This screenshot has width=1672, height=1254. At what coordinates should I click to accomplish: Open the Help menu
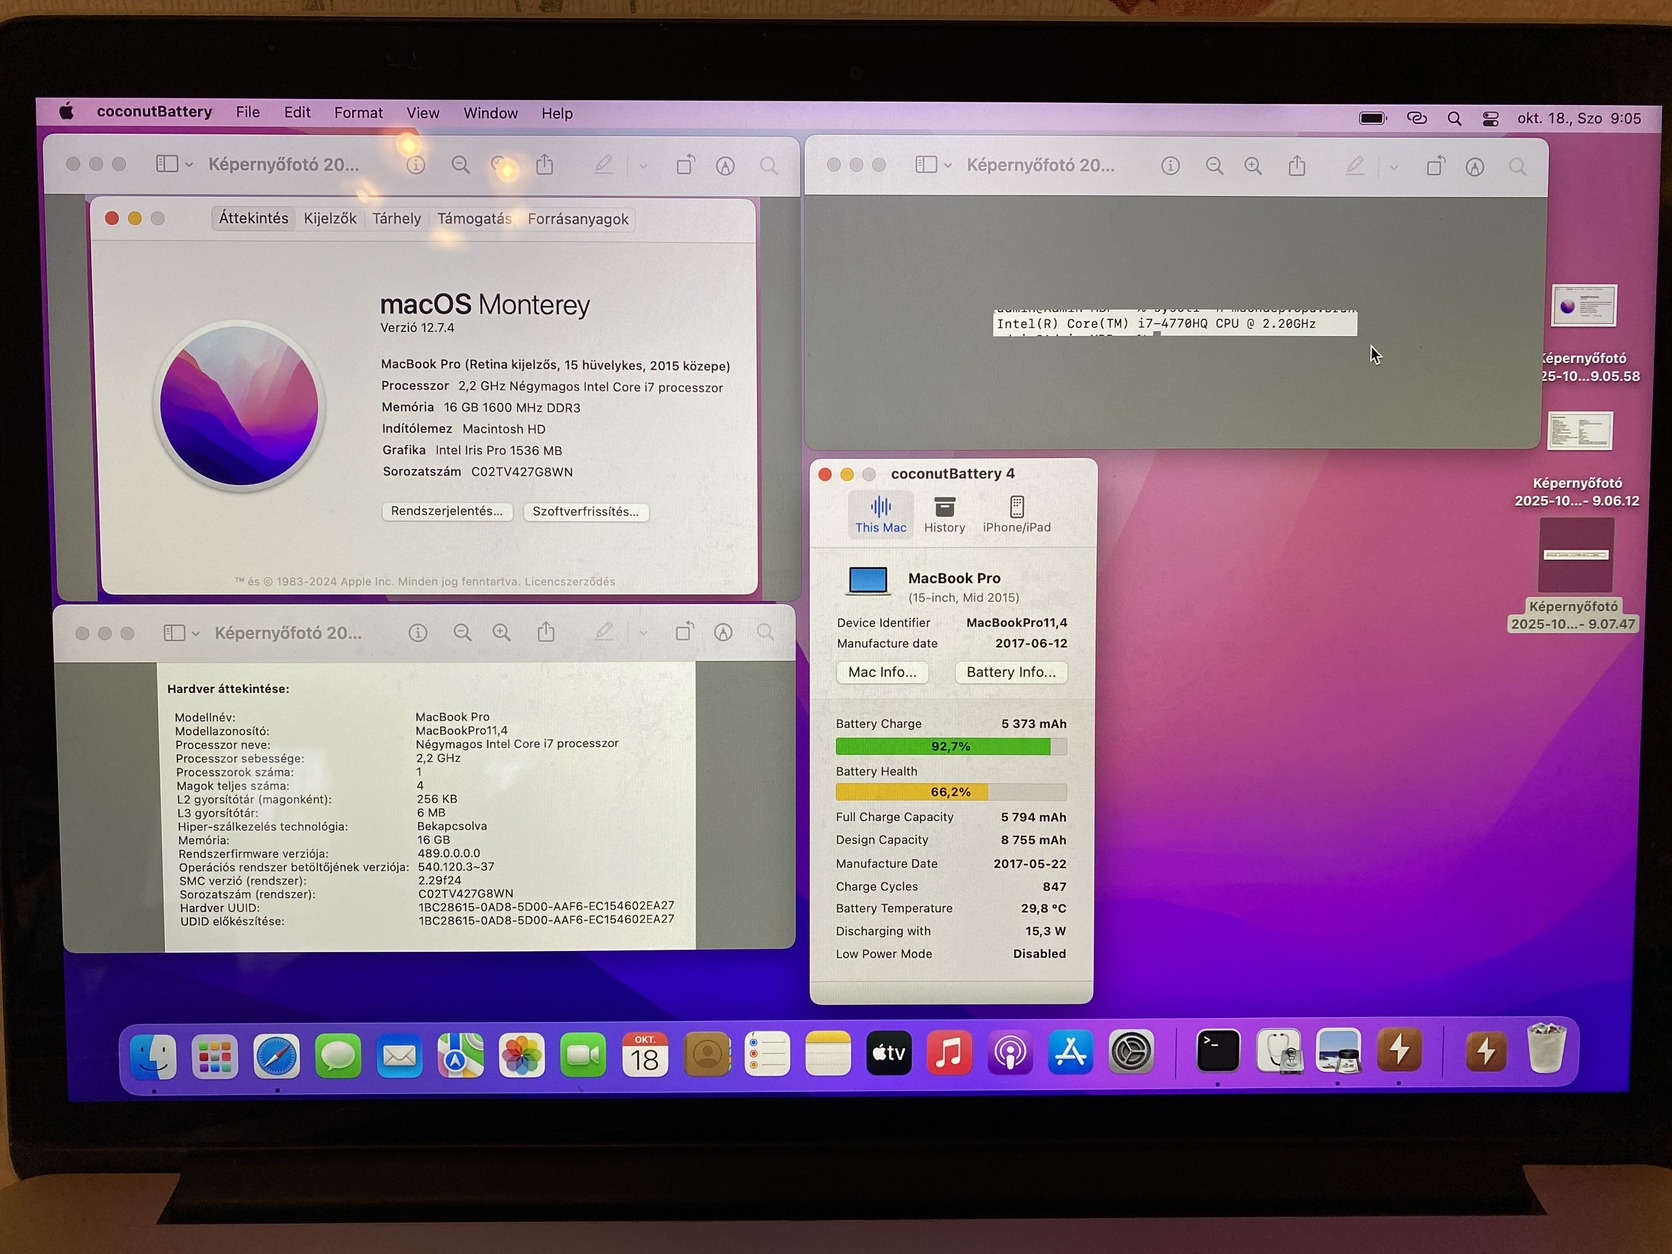point(558,114)
